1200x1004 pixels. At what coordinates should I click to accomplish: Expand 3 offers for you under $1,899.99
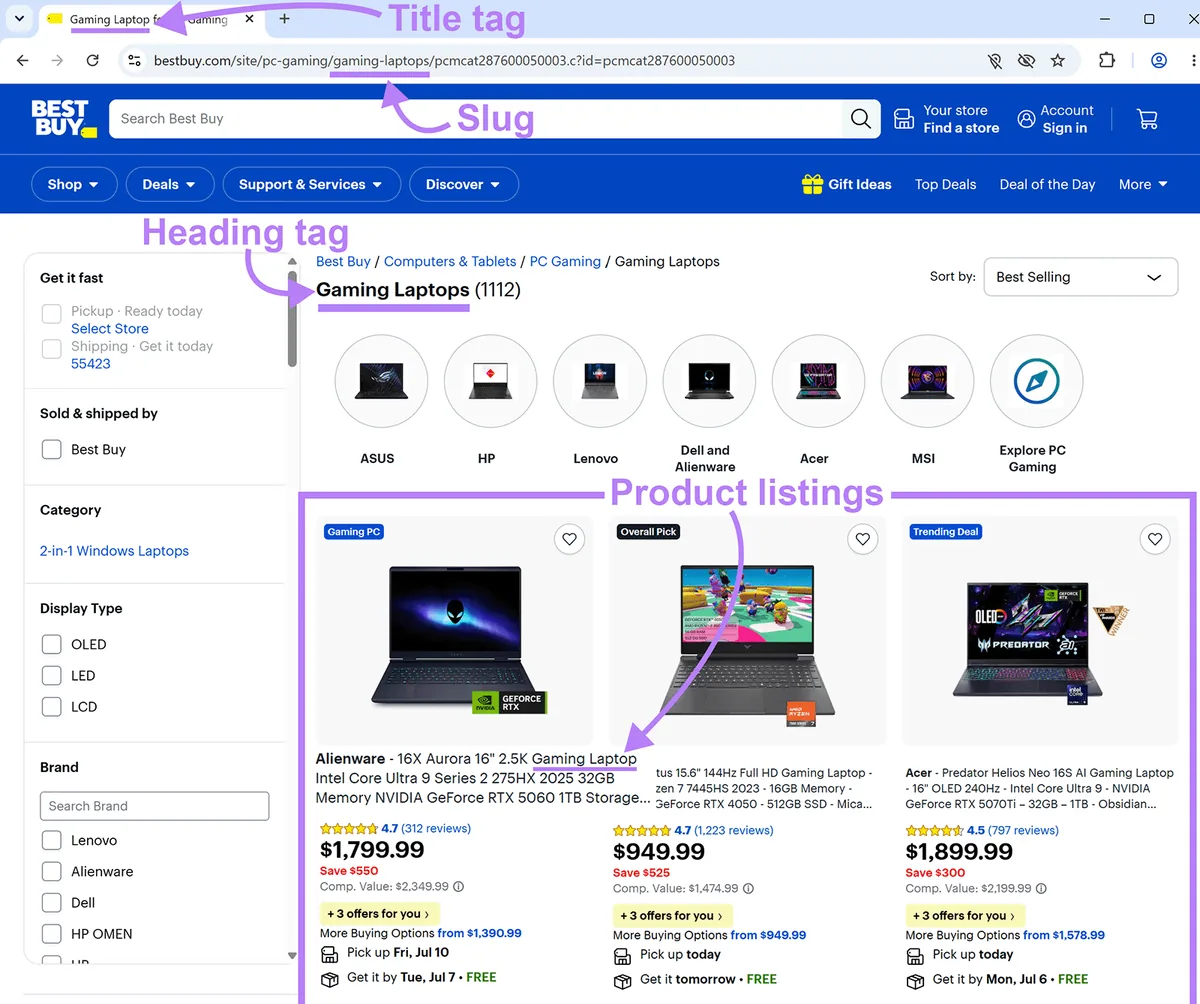coord(965,915)
